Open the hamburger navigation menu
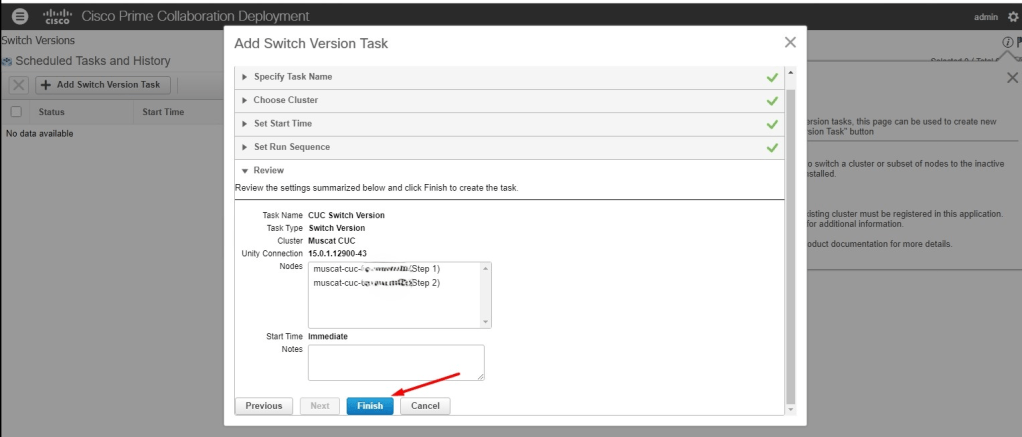This screenshot has height=437, width=1022. (20, 17)
